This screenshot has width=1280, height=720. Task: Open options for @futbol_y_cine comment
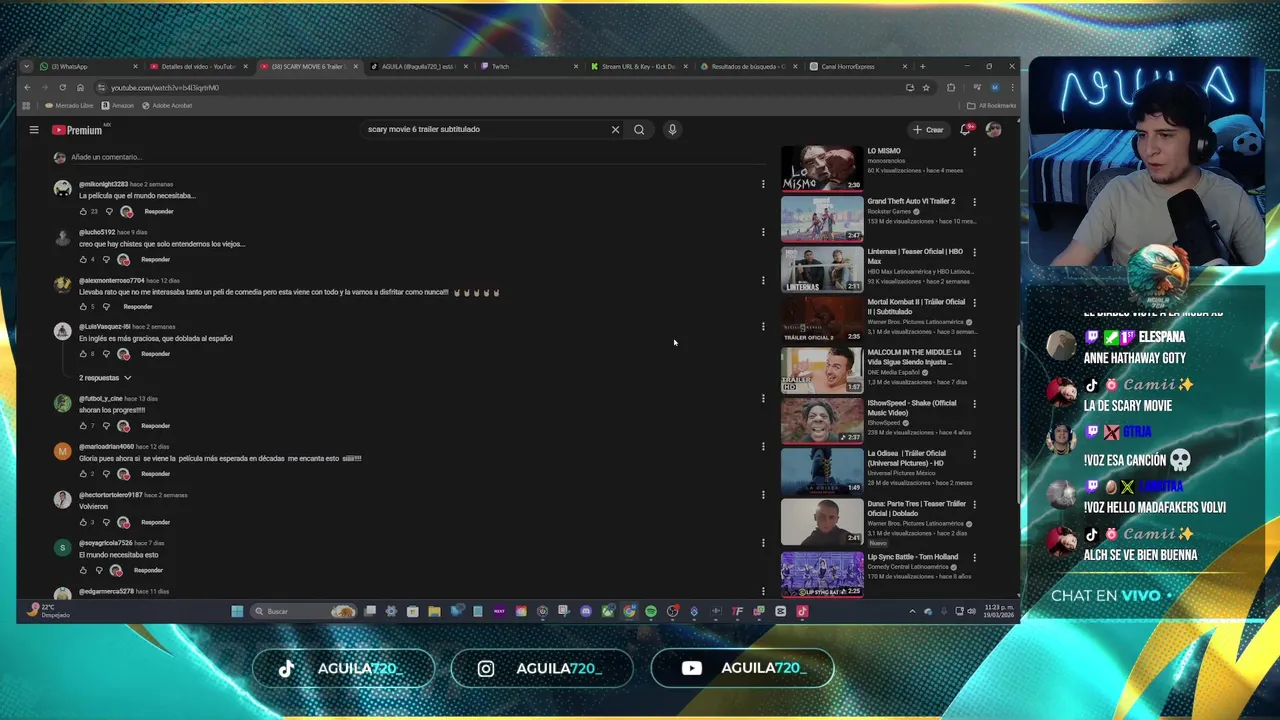click(763, 398)
